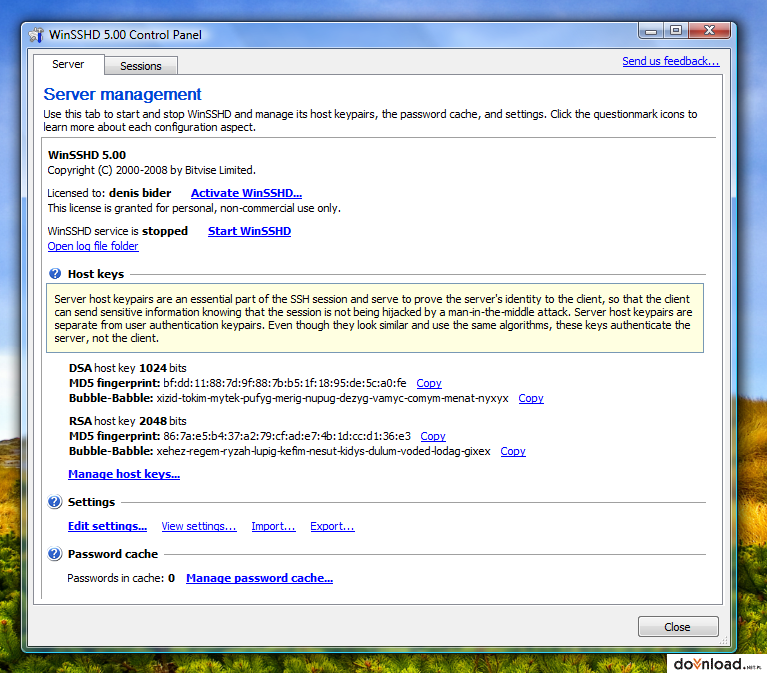Click the 'stopped' service status text
This screenshot has width=767, height=673.
pos(165,231)
